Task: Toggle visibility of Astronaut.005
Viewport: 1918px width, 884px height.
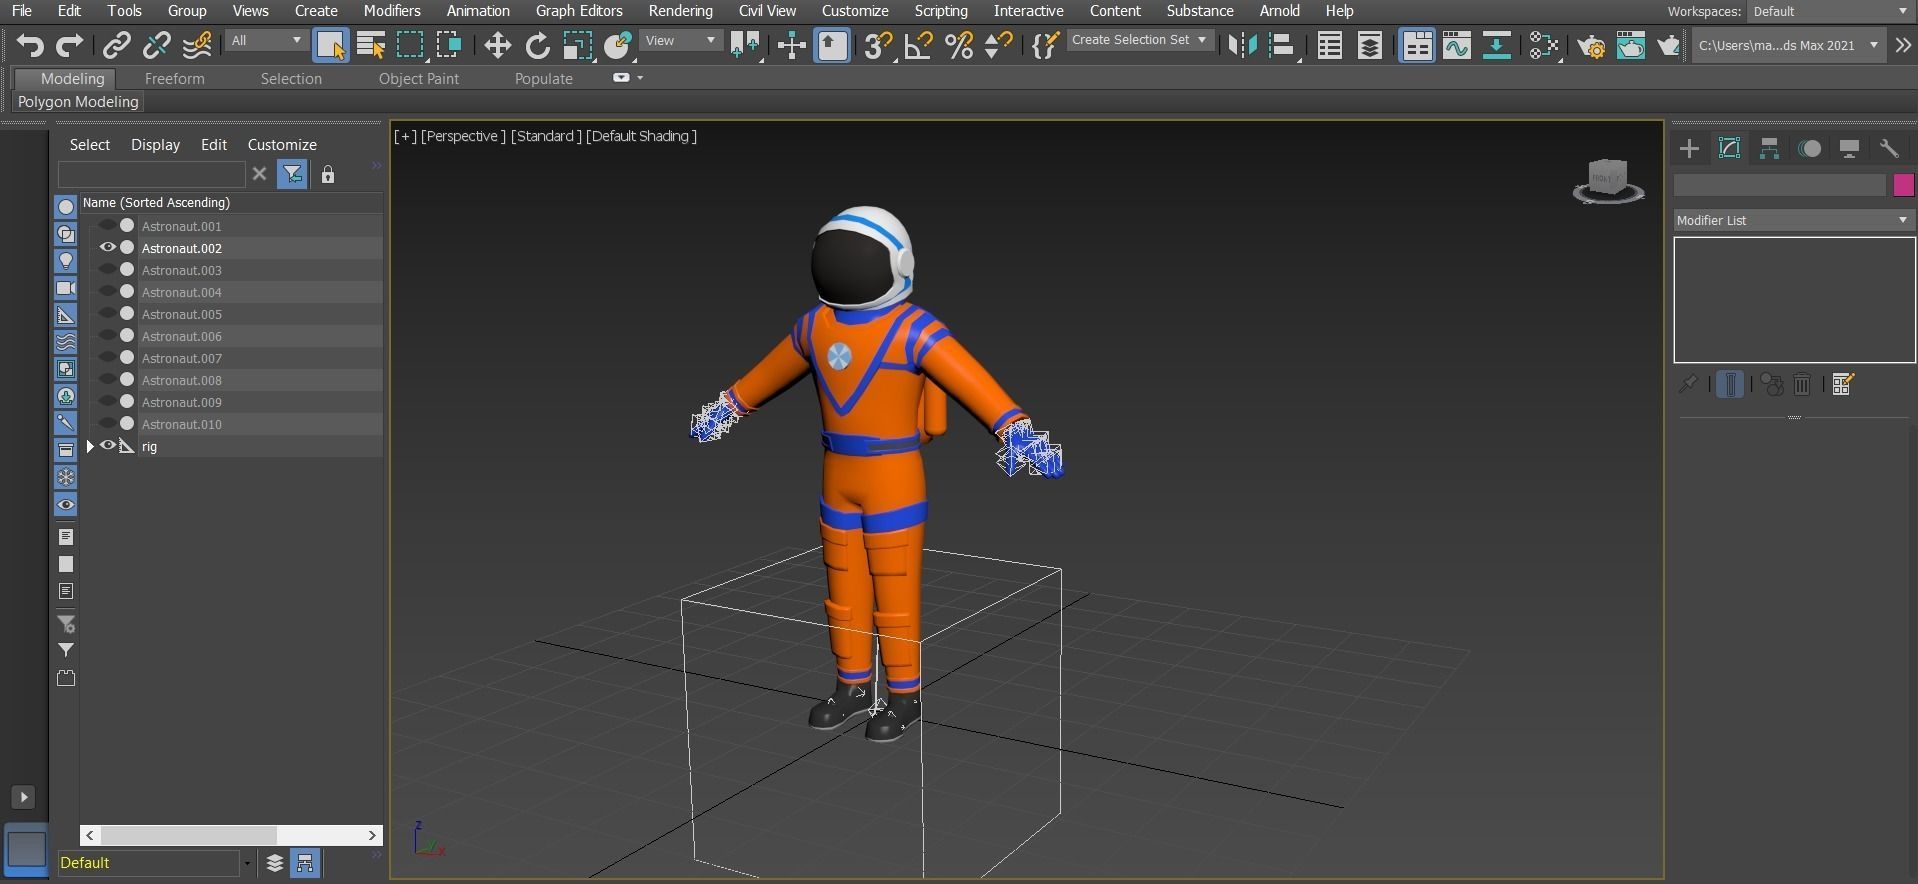Action: tap(107, 313)
